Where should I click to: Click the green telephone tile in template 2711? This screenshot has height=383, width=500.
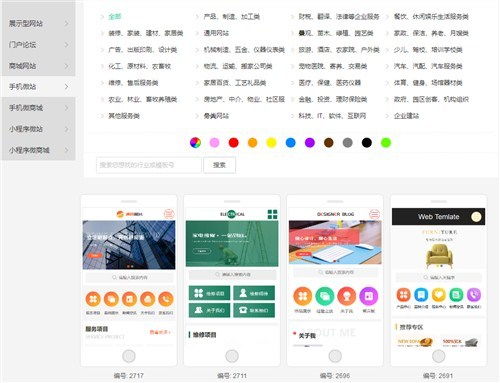click(254, 310)
